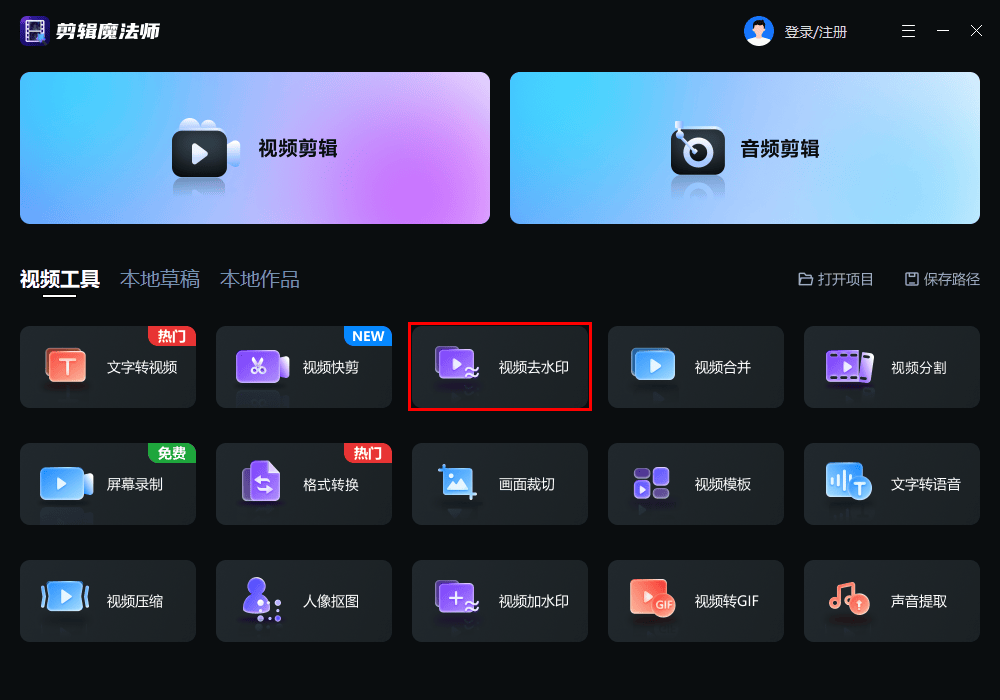Click the 打开项目 open project button

[836, 280]
